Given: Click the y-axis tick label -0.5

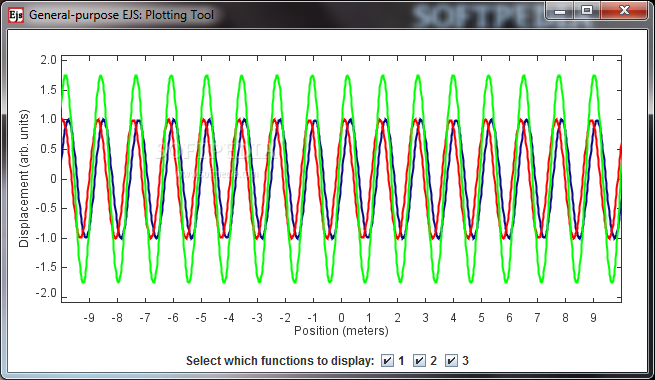Looking at the screenshot, I should click(x=46, y=208).
